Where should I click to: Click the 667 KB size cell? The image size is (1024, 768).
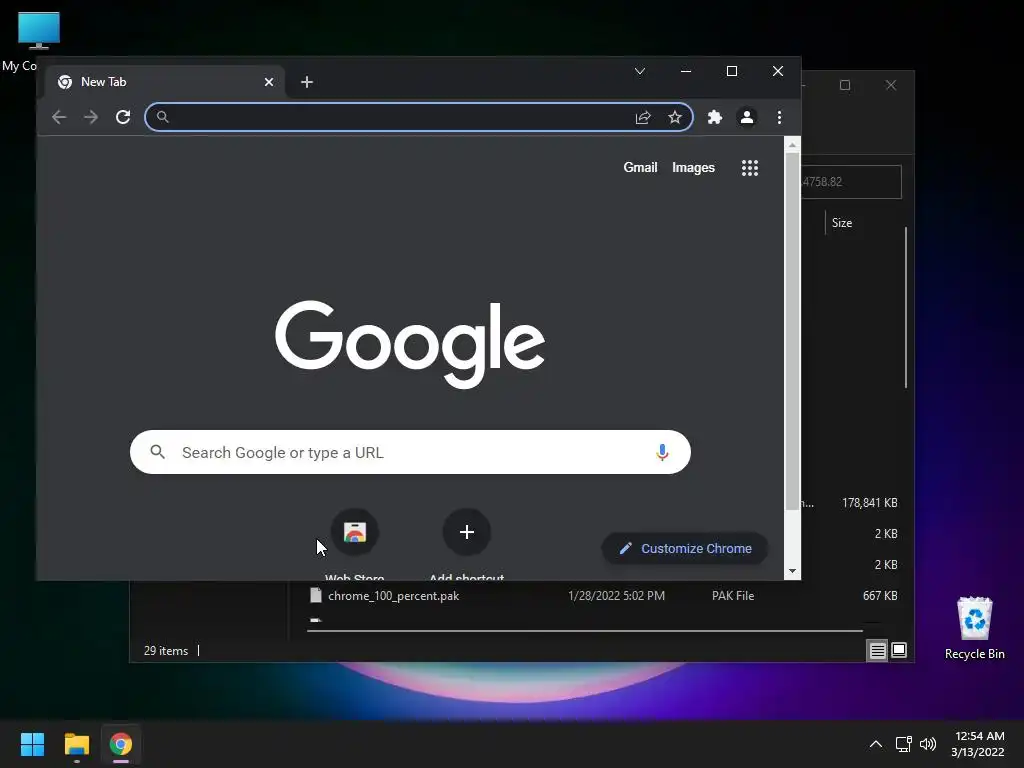[880, 596]
